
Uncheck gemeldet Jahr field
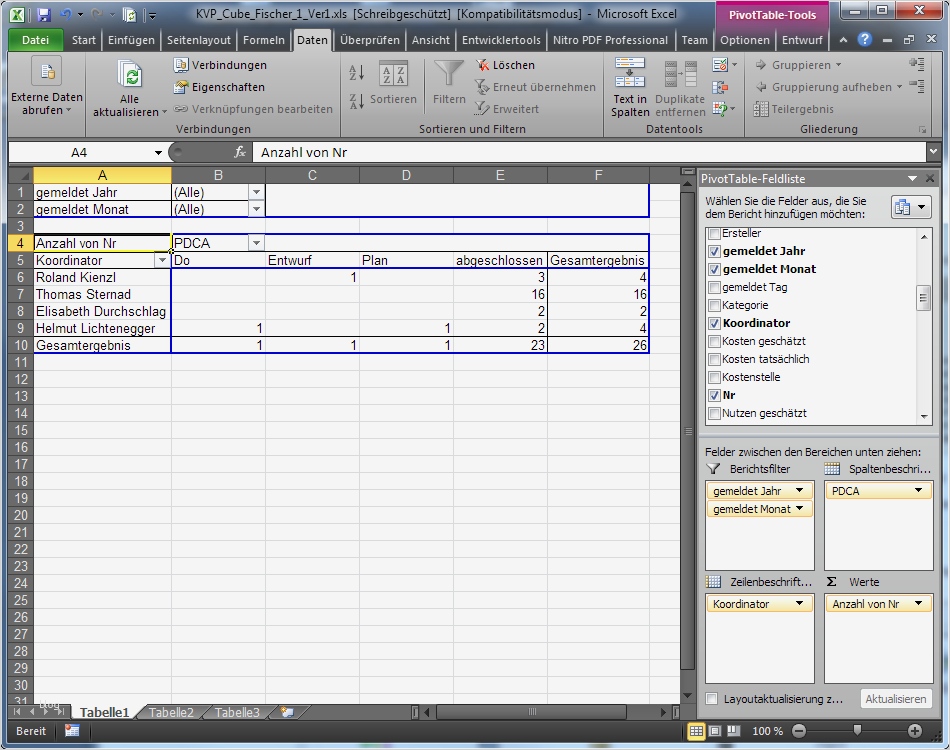714,251
